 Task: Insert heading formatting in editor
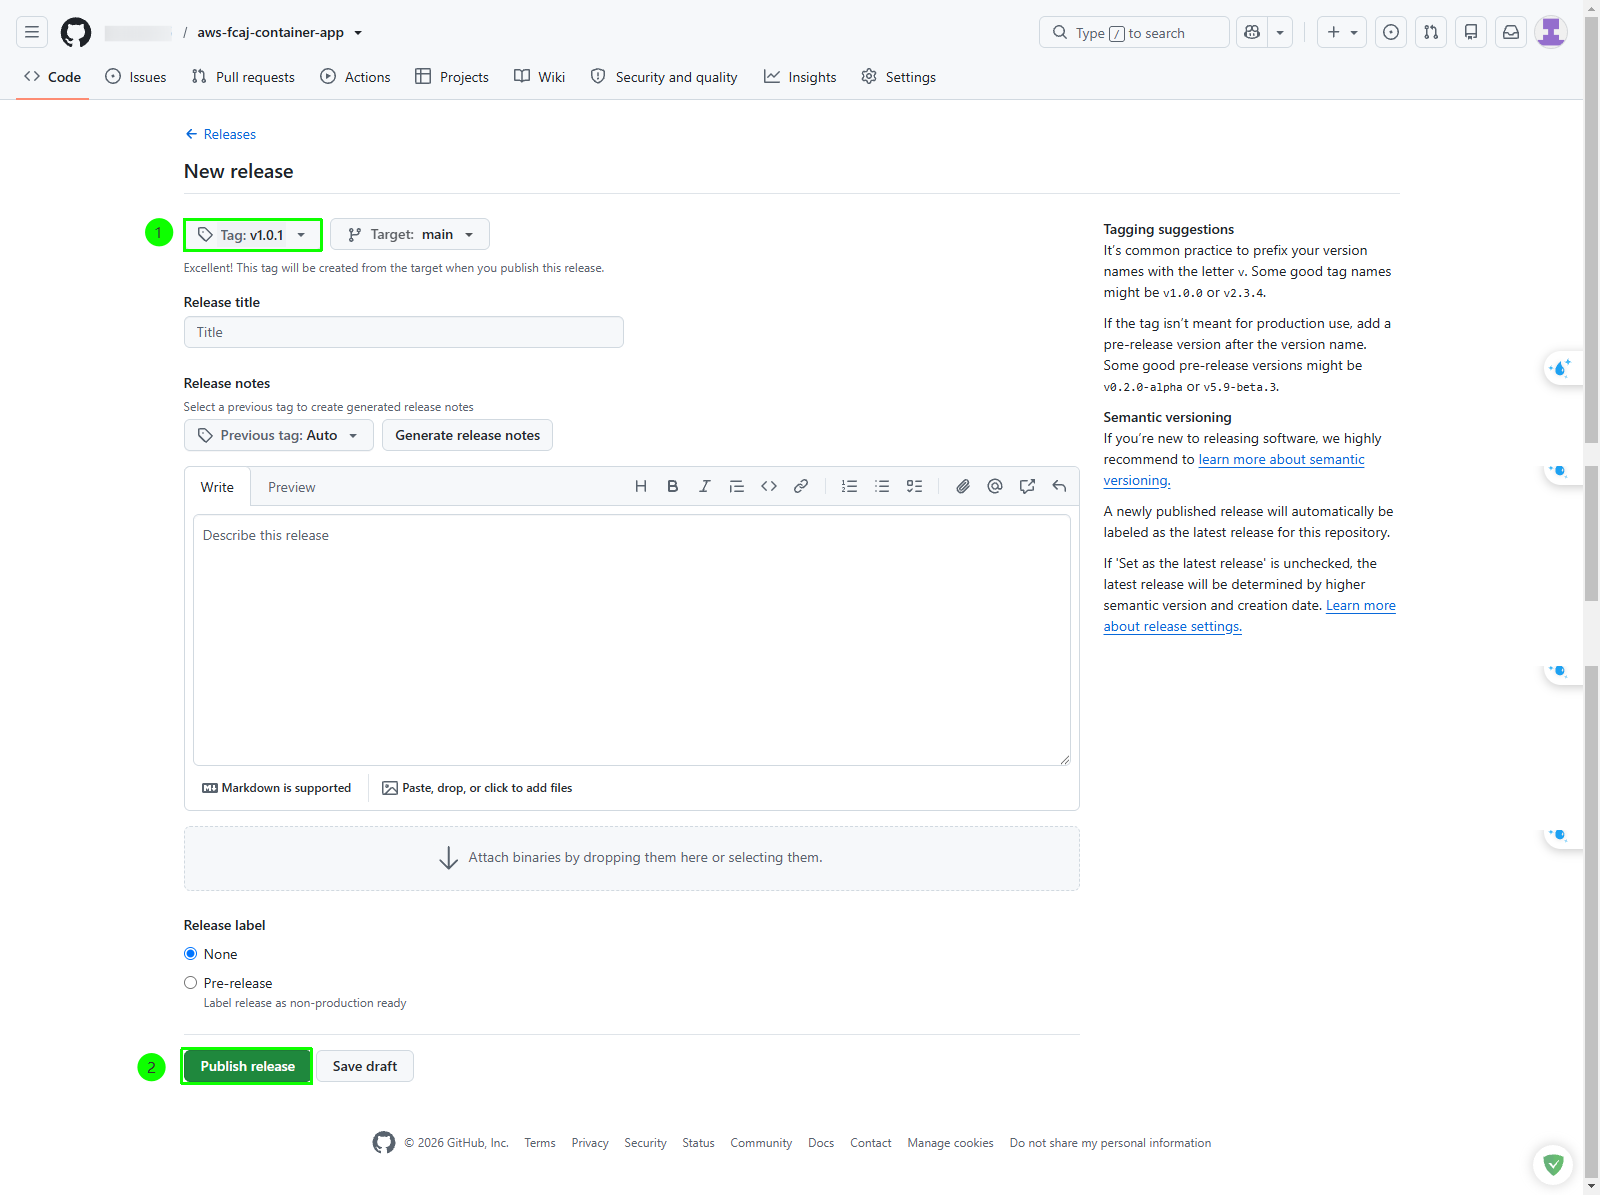click(x=641, y=486)
